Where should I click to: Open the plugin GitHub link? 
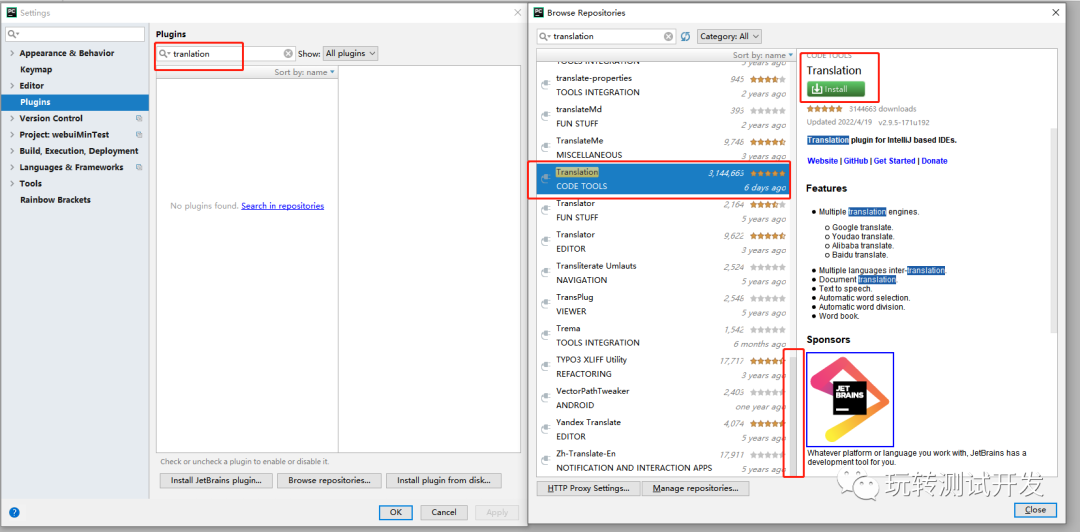[x=855, y=161]
